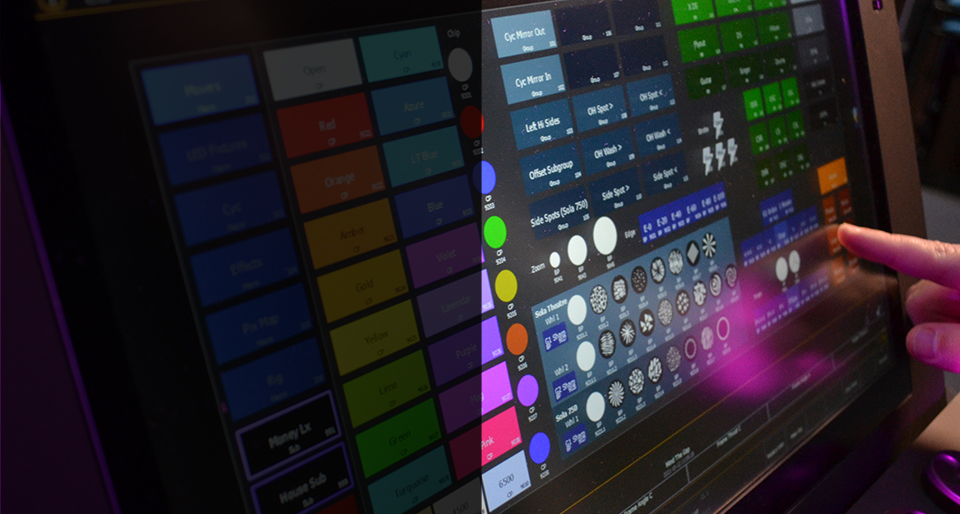Viewport: 960px width, 514px height.
Task: Select the Cyc Mirror In group
Action: (x=534, y=80)
